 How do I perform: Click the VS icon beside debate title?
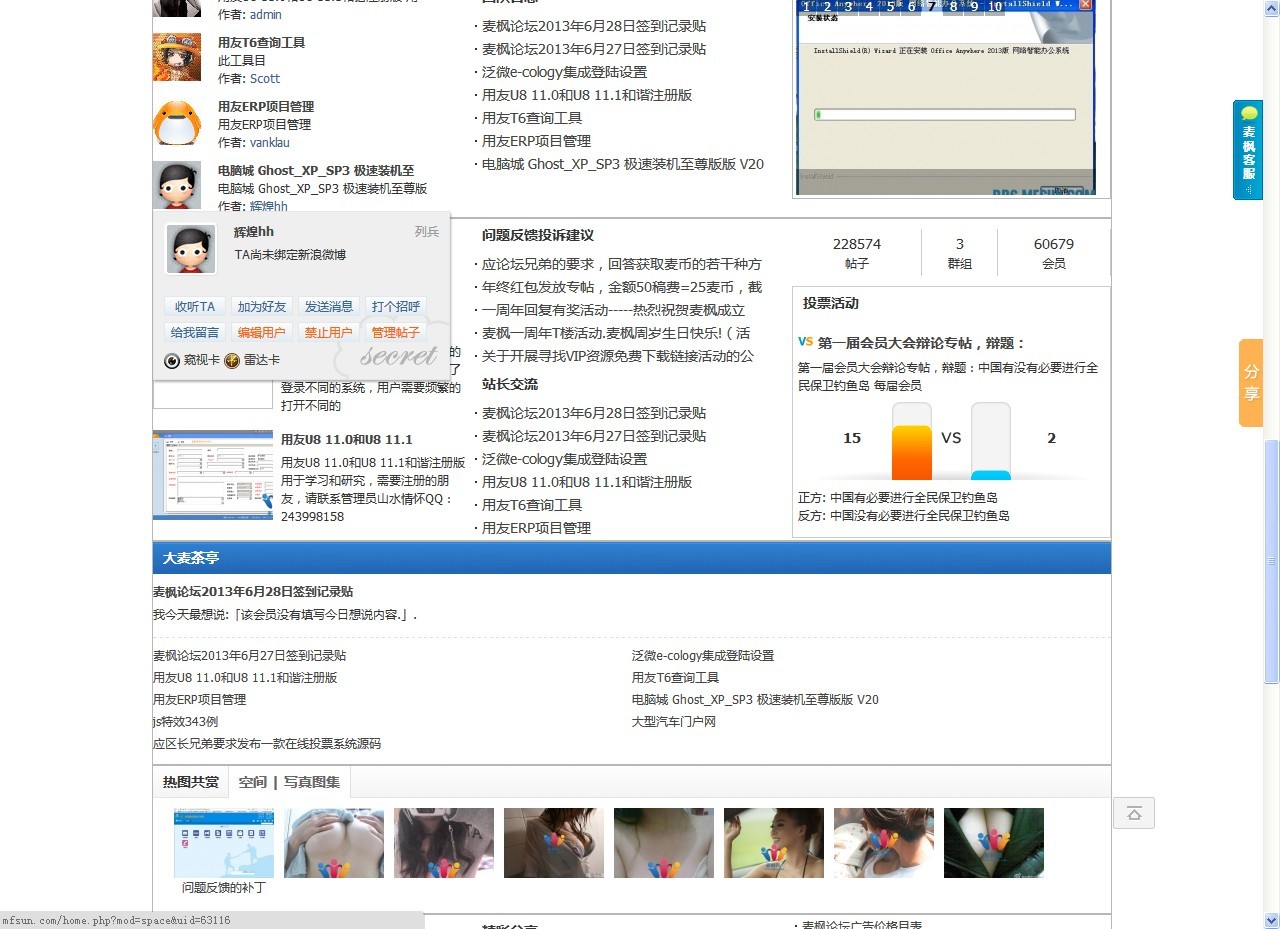[805, 342]
